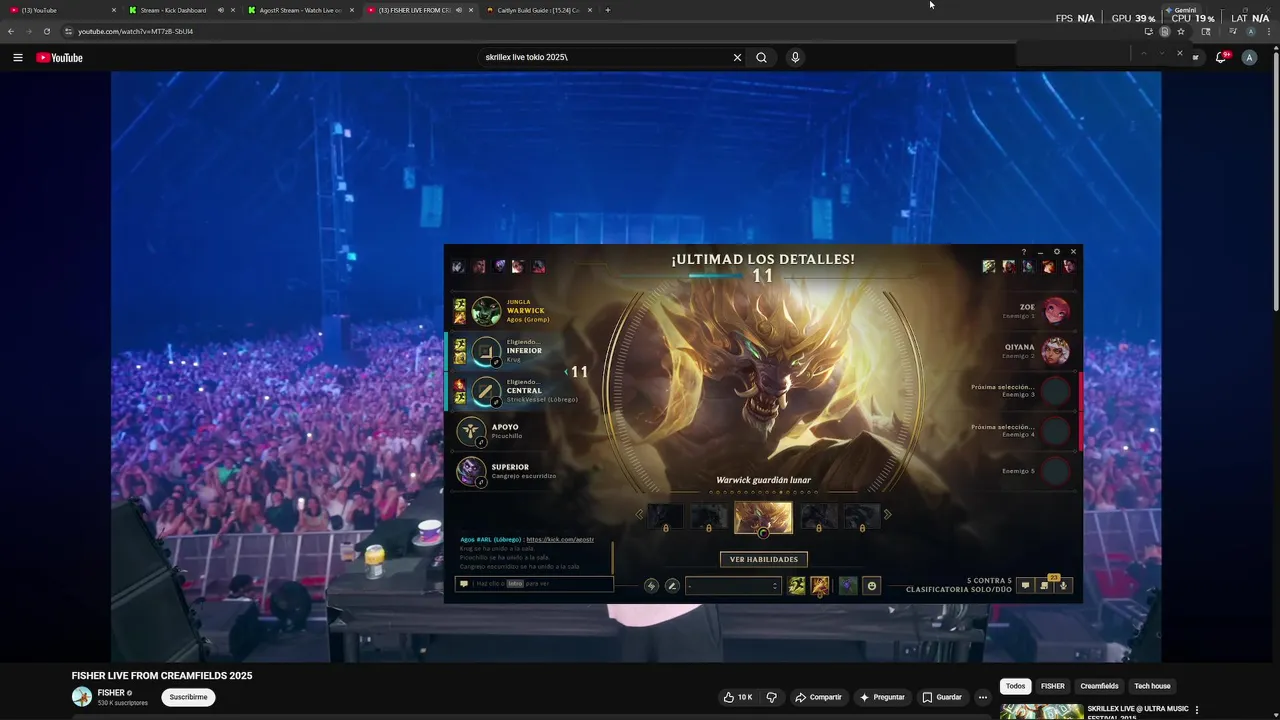Click Qiyana enemy champion portrait
1280x720 pixels.
click(x=1055, y=351)
